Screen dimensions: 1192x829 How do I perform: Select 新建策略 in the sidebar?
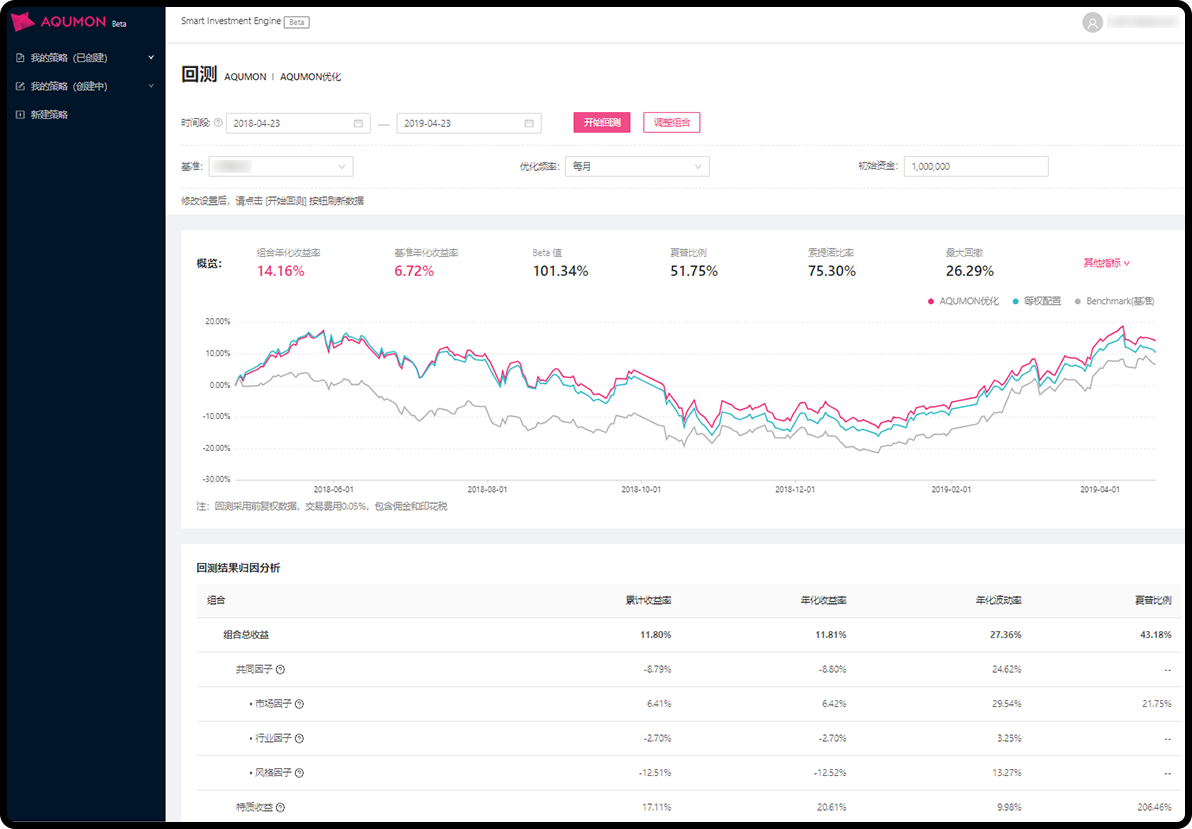click(x=49, y=115)
